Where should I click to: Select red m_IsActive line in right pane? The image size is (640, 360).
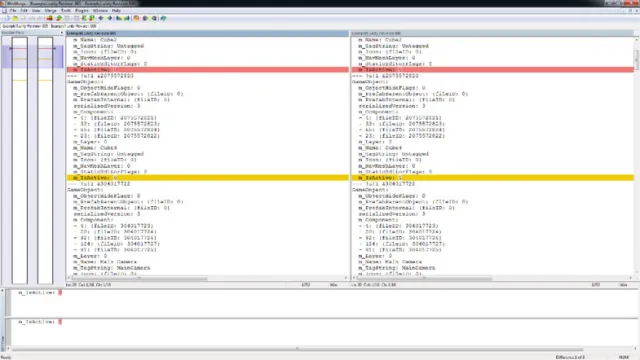(x=492, y=70)
